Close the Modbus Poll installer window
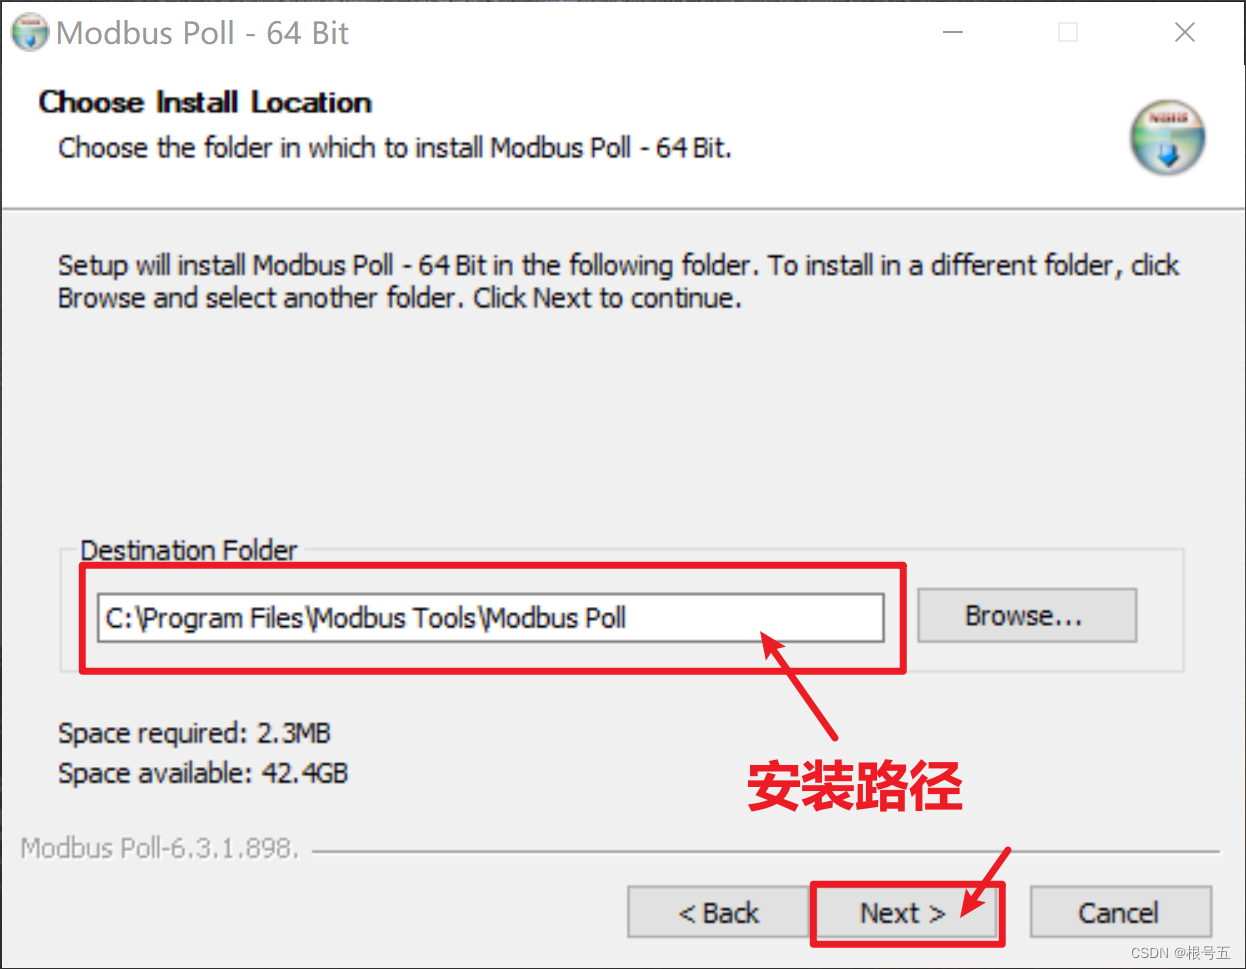The width and height of the screenshot is (1246, 969). point(1185,33)
